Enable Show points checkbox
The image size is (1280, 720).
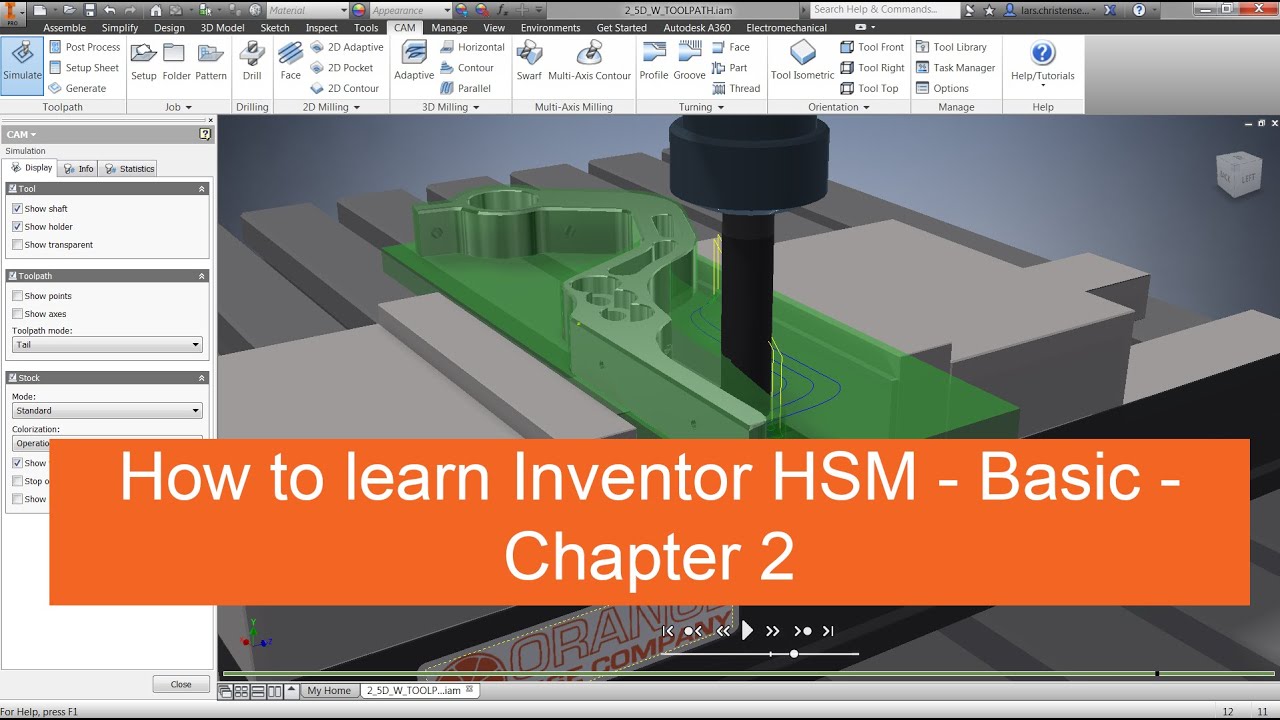click(x=17, y=296)
